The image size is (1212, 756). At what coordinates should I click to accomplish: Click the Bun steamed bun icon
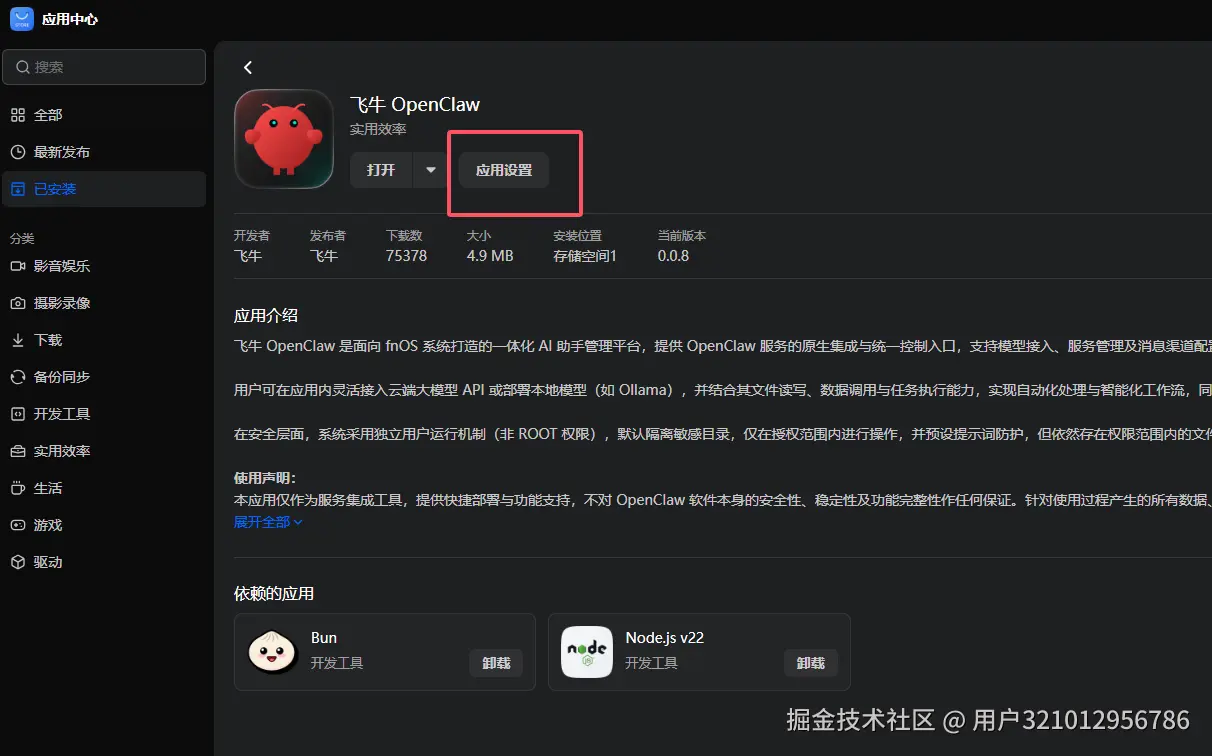(273, 652)
